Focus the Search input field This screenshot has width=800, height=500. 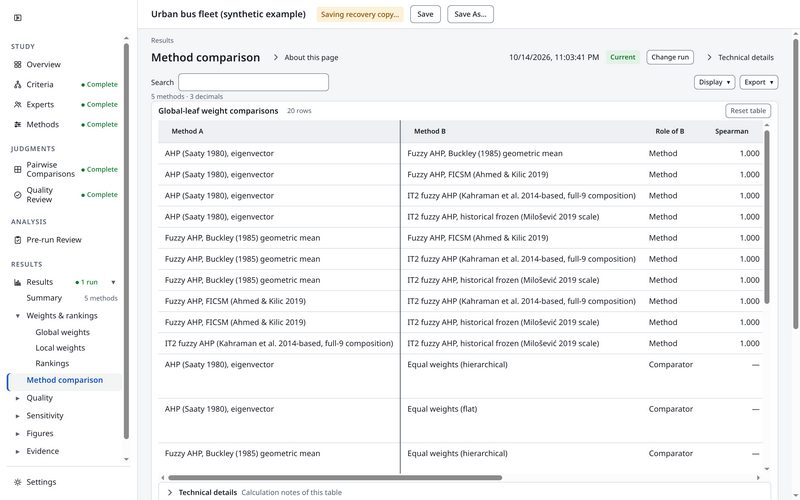(253, 82)
